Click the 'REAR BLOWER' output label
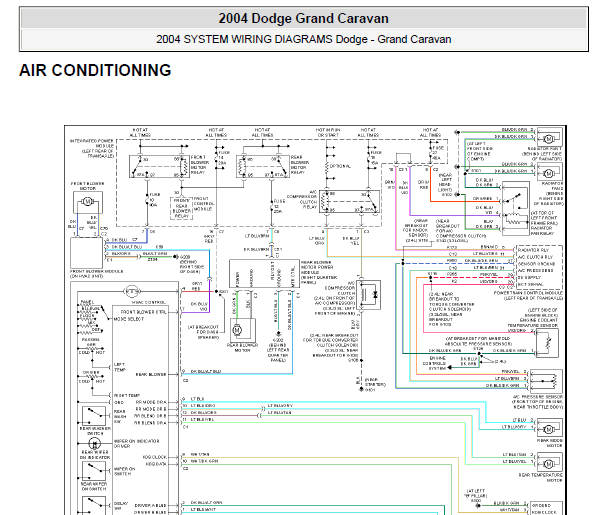 point(151,374)
